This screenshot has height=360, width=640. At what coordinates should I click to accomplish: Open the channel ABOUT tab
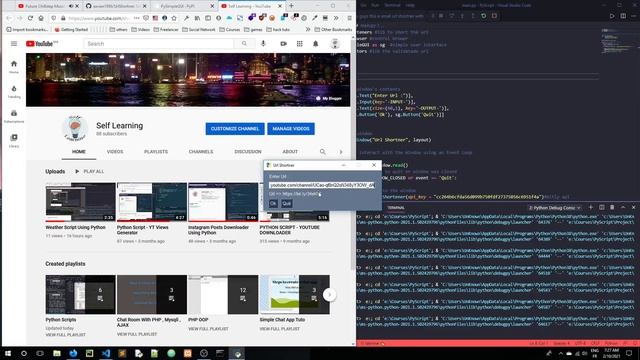click(290, 151)
